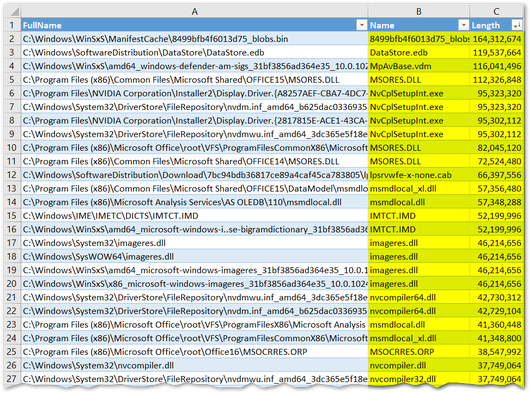Viewport: 530px width, 394px height.
Task: Click length value 41,348,800
Action: (496, 338)
